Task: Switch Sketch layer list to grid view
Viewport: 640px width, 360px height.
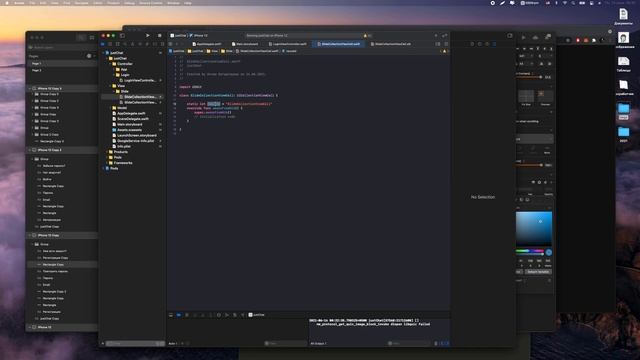Action: pos(92,38)
